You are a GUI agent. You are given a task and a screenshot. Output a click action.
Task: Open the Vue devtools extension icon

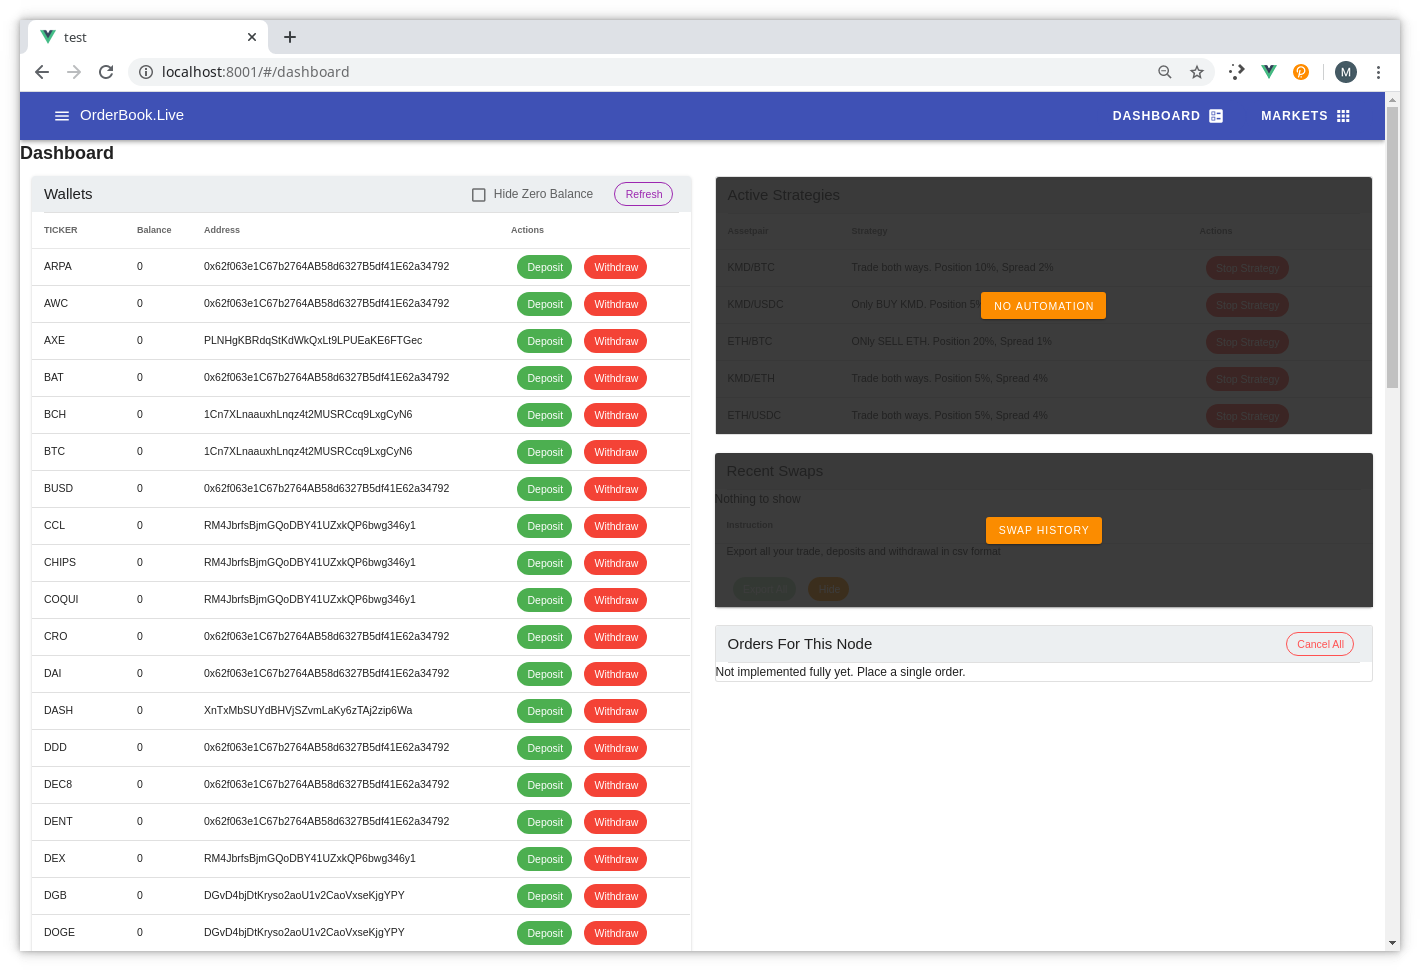pyautogui.click(x=1269, y=72)
